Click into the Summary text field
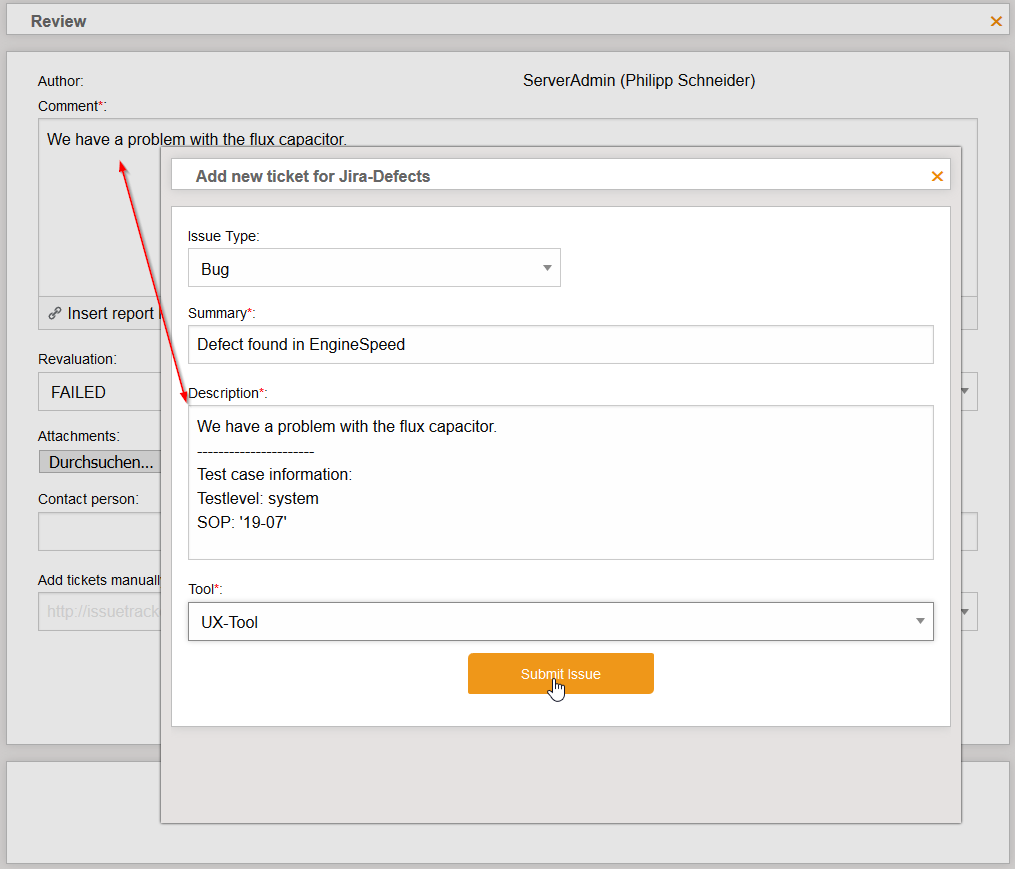This screenshot has height=869, width=1015. coord(560,344)
